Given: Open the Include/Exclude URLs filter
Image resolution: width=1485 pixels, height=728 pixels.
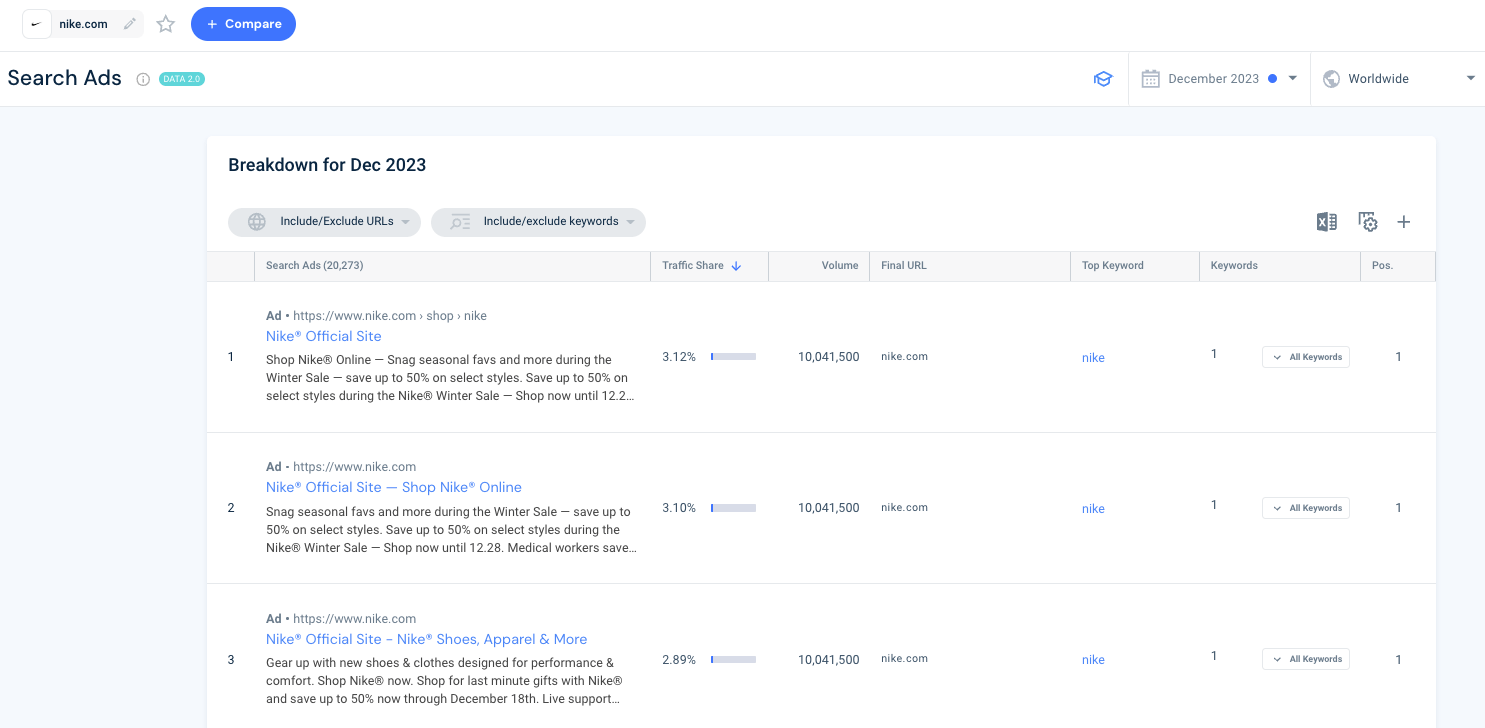Looking at the screenshot, I should point(323,222).
